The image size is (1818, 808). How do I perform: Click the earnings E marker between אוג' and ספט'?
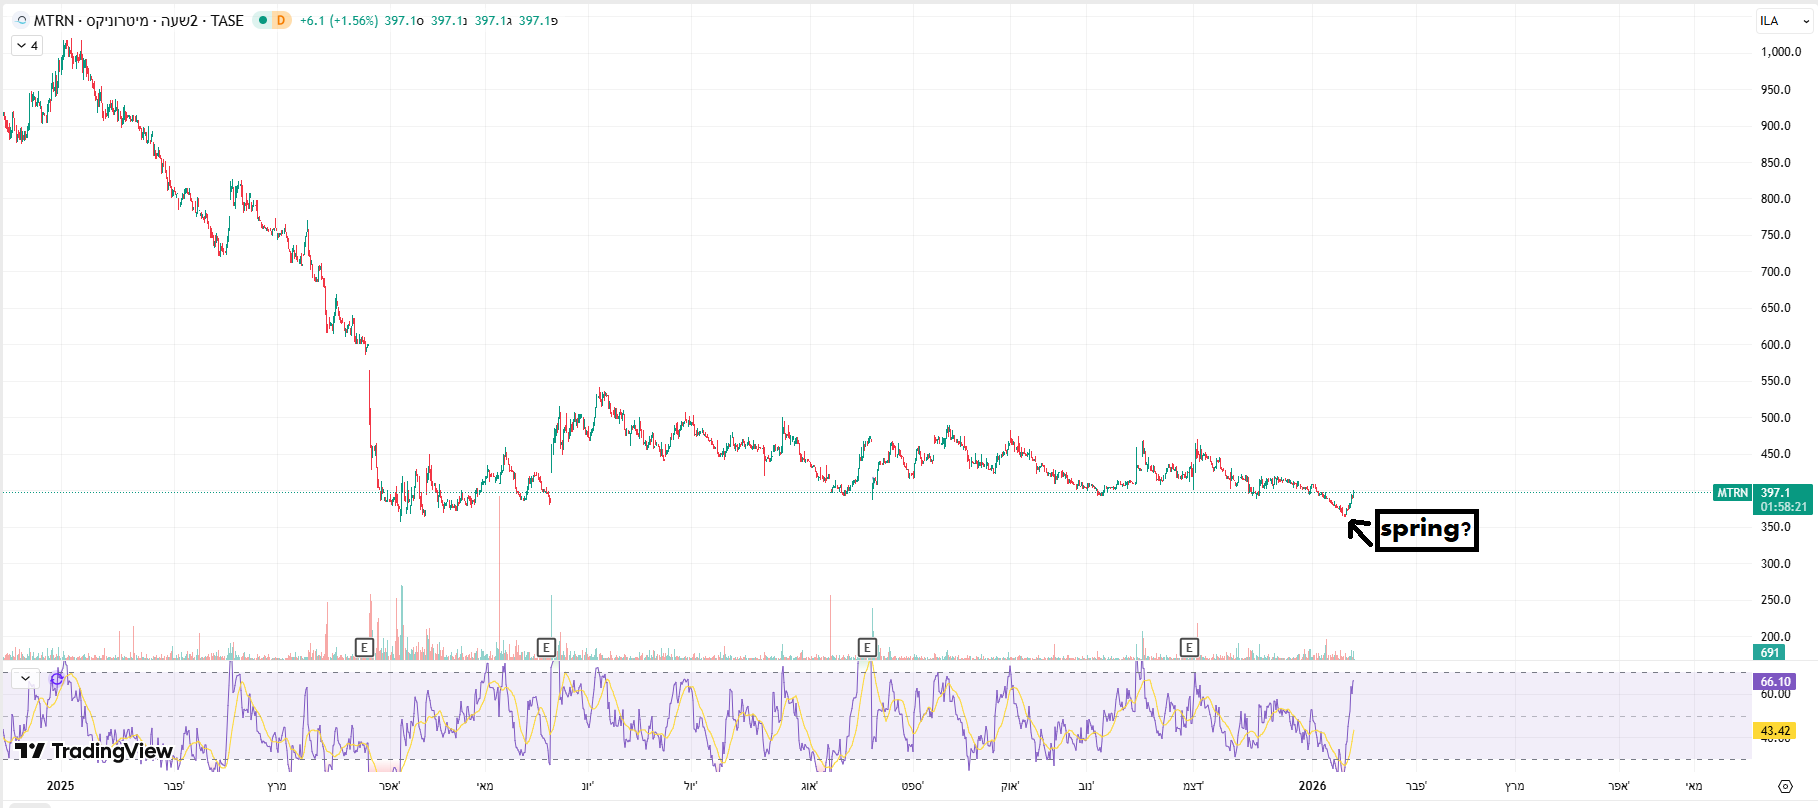[x=867, y=648]
